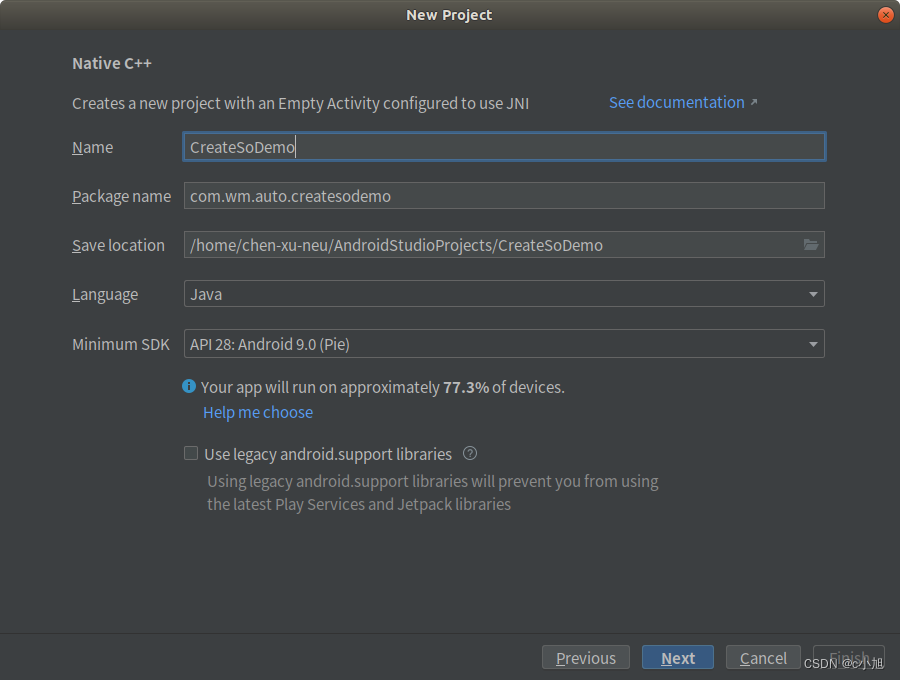
Task: Enable Use legacy android.support libraries checkbox
Action: (x=191, y=453)
